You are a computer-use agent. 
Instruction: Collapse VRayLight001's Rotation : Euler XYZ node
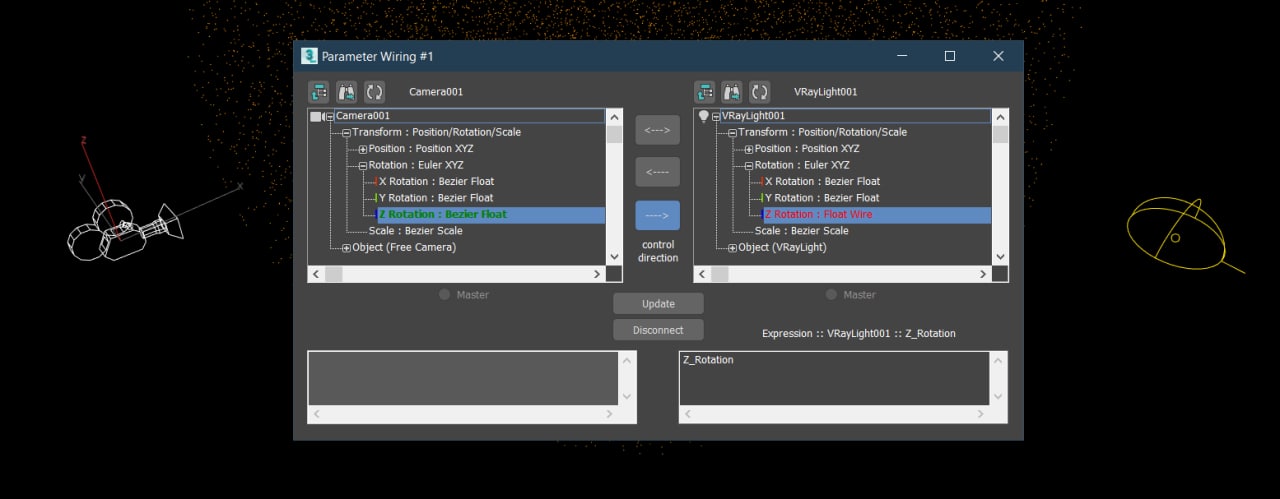click(x=749, y=165)
